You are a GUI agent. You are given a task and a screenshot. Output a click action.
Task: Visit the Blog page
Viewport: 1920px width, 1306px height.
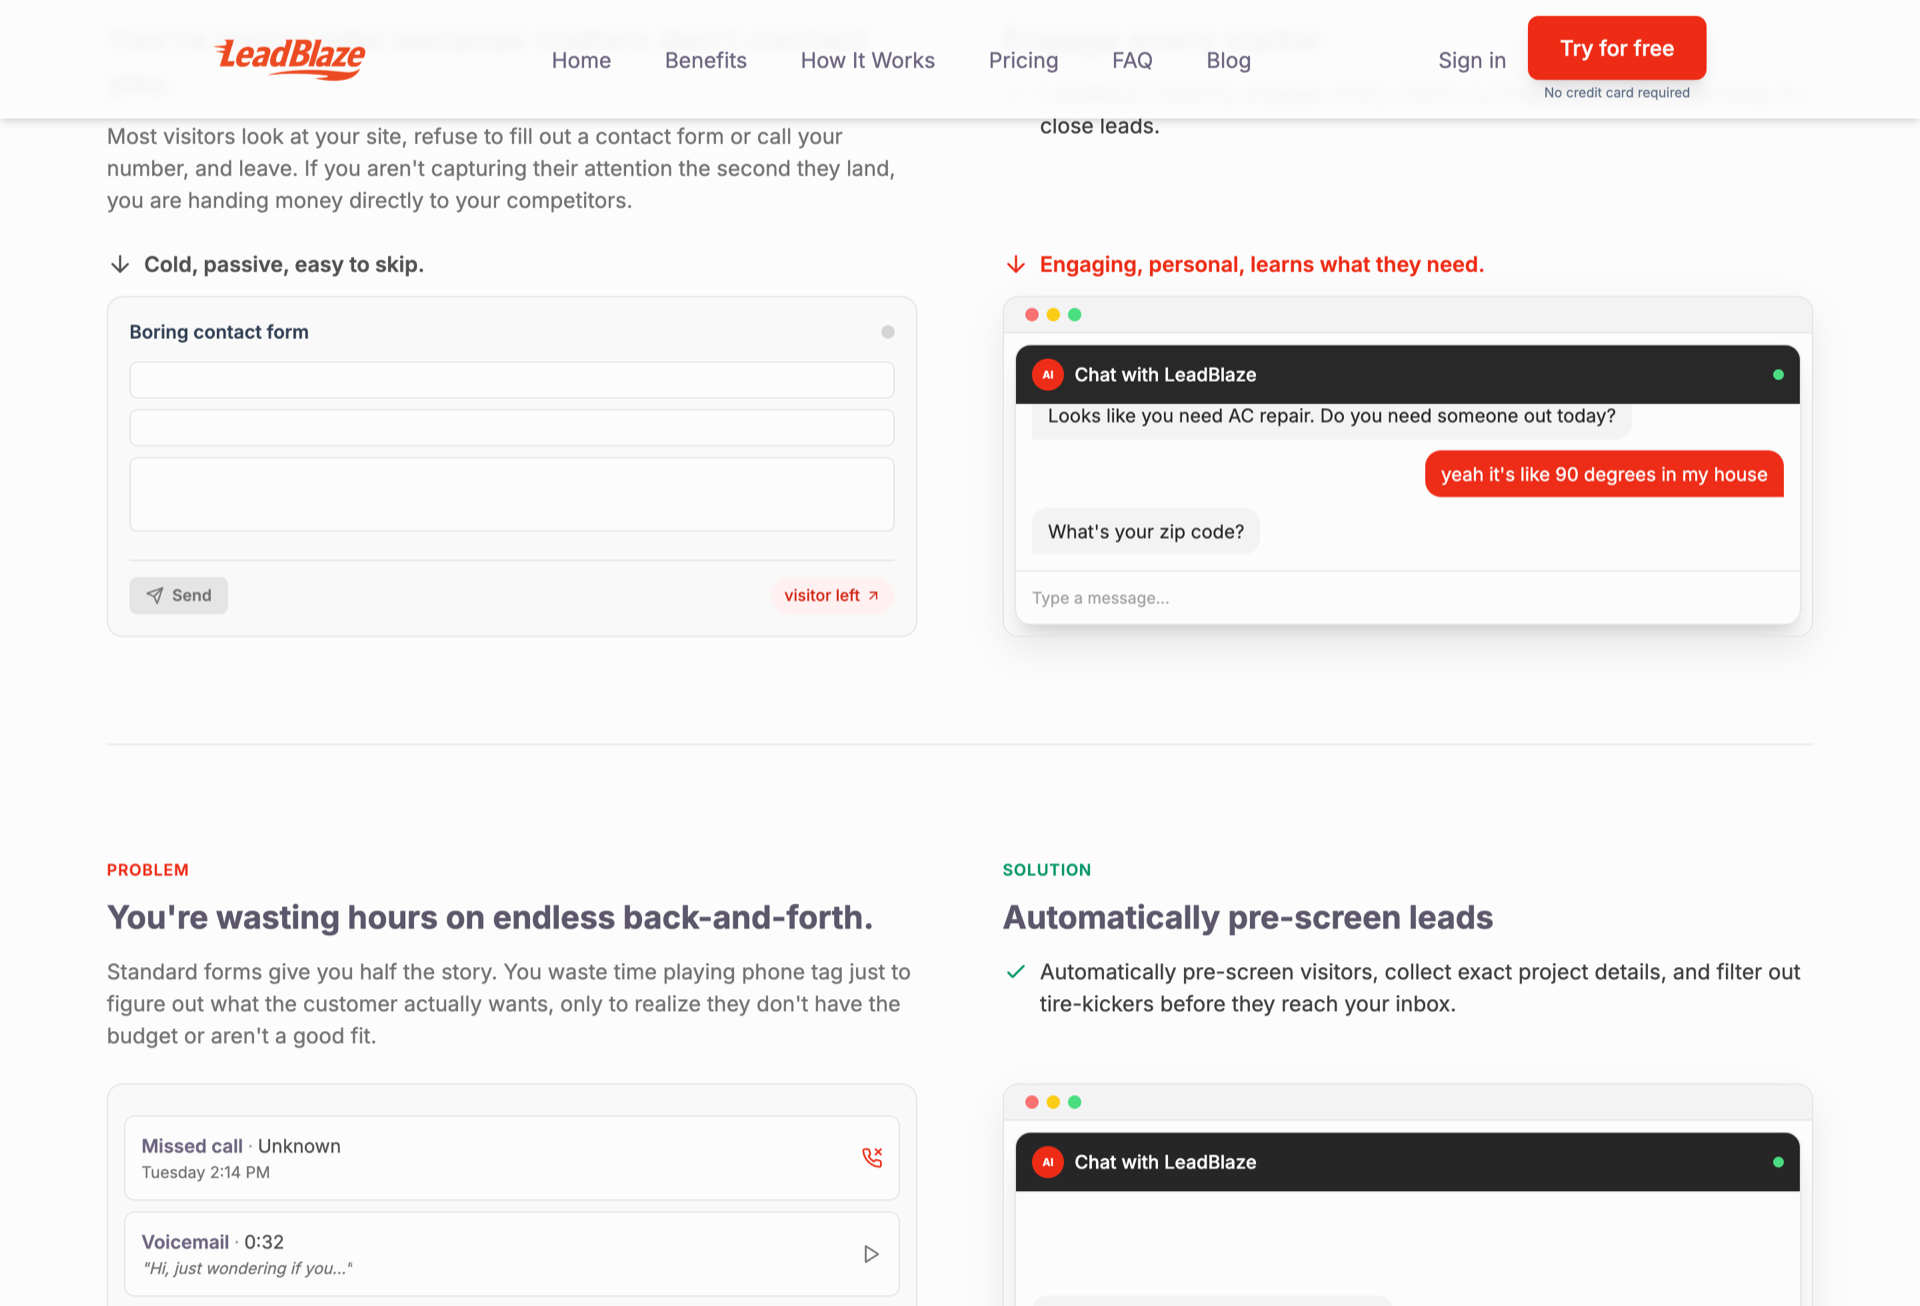pyautogui.click(x=1229, y=60)
